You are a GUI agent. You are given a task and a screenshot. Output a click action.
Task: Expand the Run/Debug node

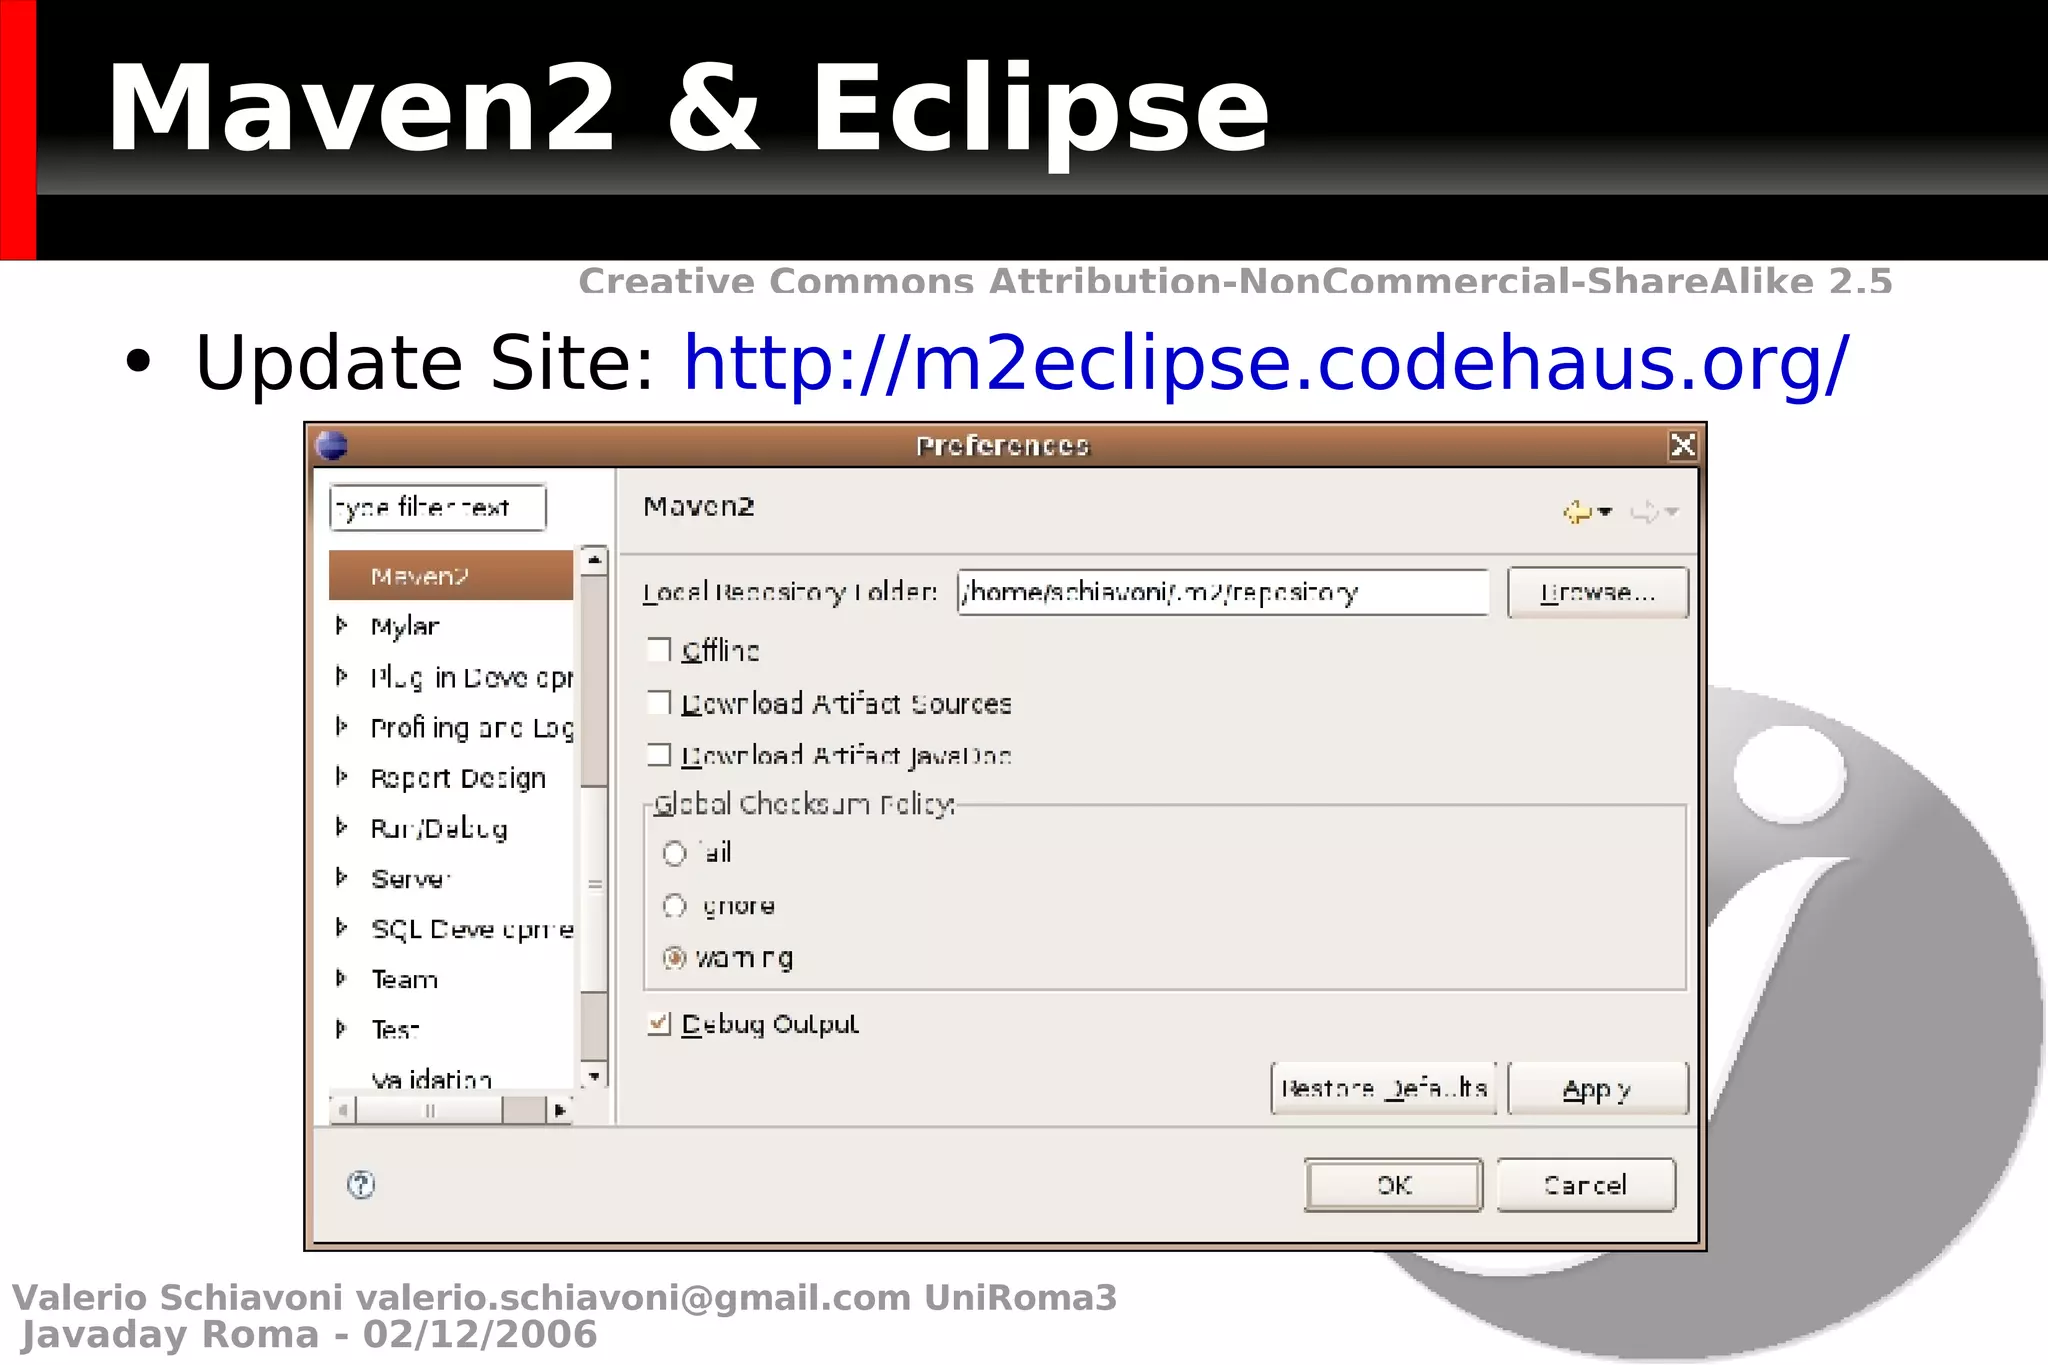click(342, 828)
